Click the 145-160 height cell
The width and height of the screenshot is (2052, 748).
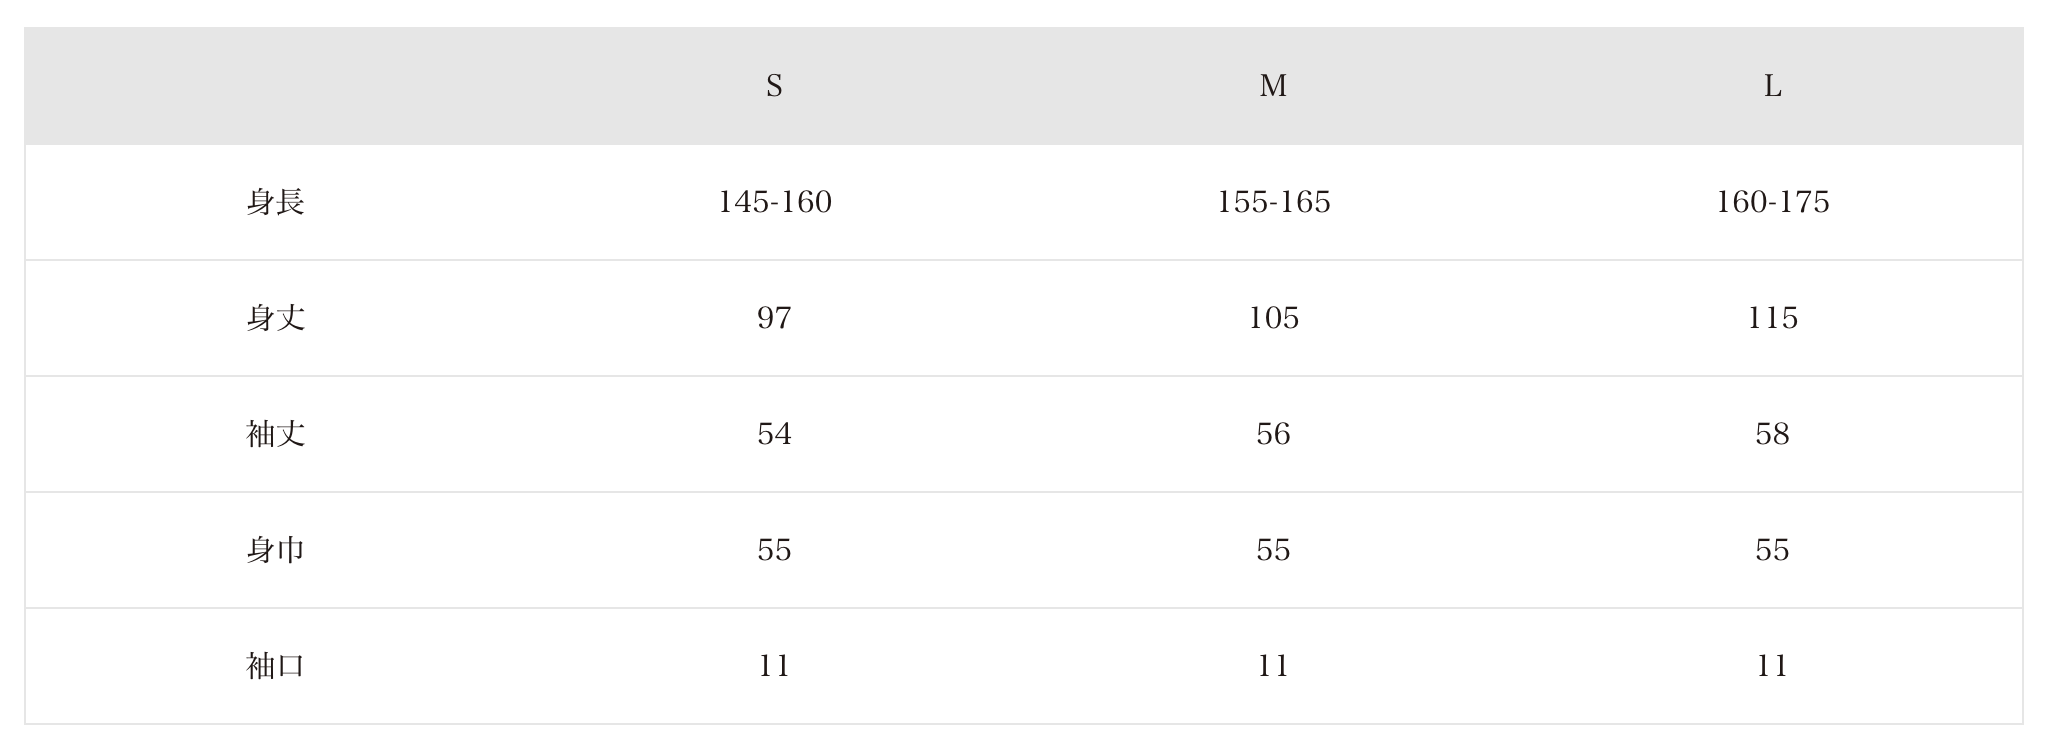[774, 203]
